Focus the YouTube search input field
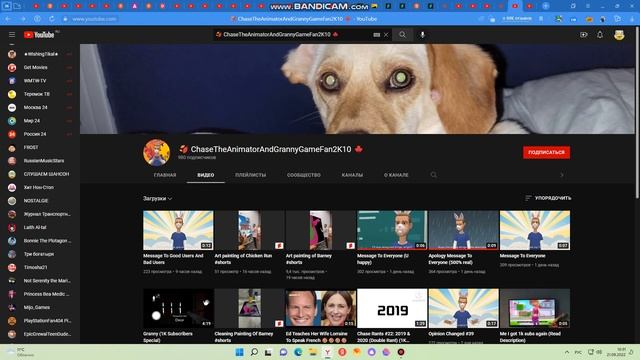640x360 pixels. pyautogui.click(x=294, y=35)
